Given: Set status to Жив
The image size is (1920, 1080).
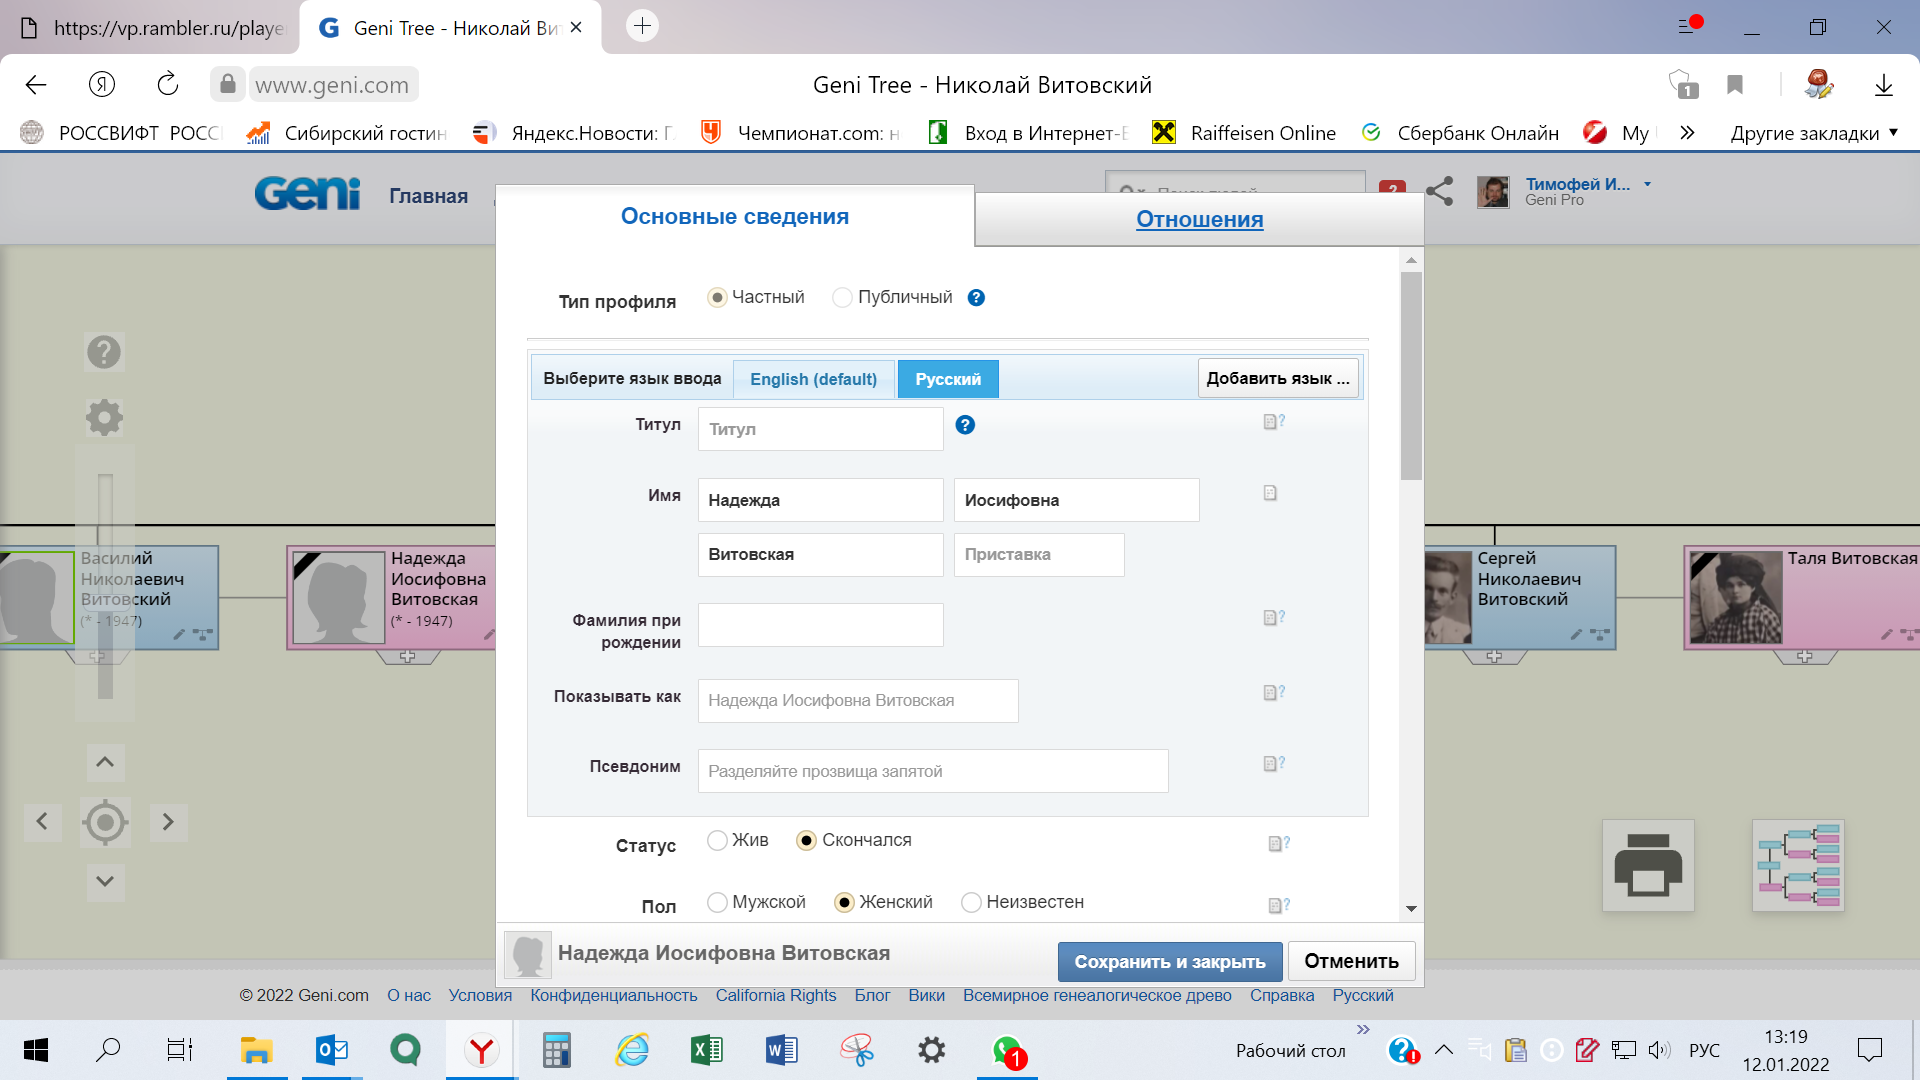Looking at the screenshot, I should [x=717, y=840].
